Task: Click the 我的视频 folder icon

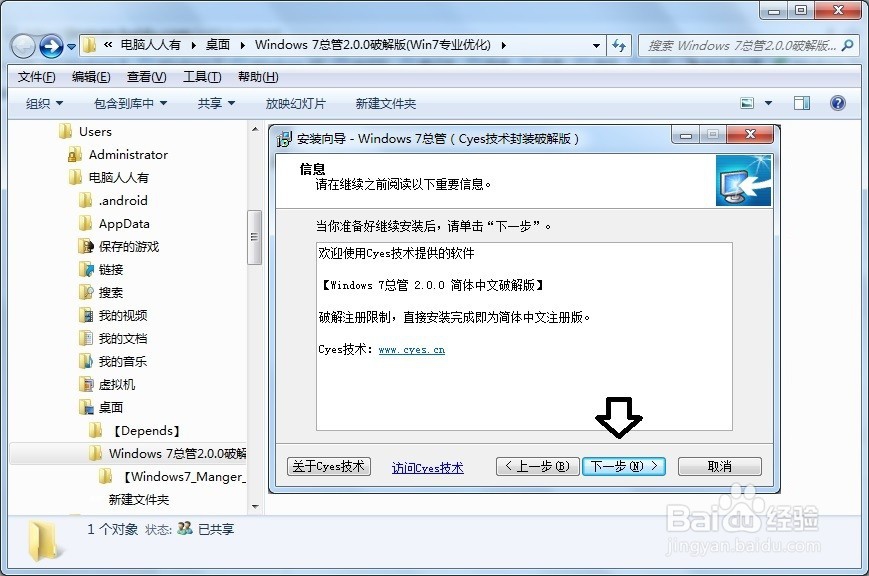Action: (x=86, y=316)
